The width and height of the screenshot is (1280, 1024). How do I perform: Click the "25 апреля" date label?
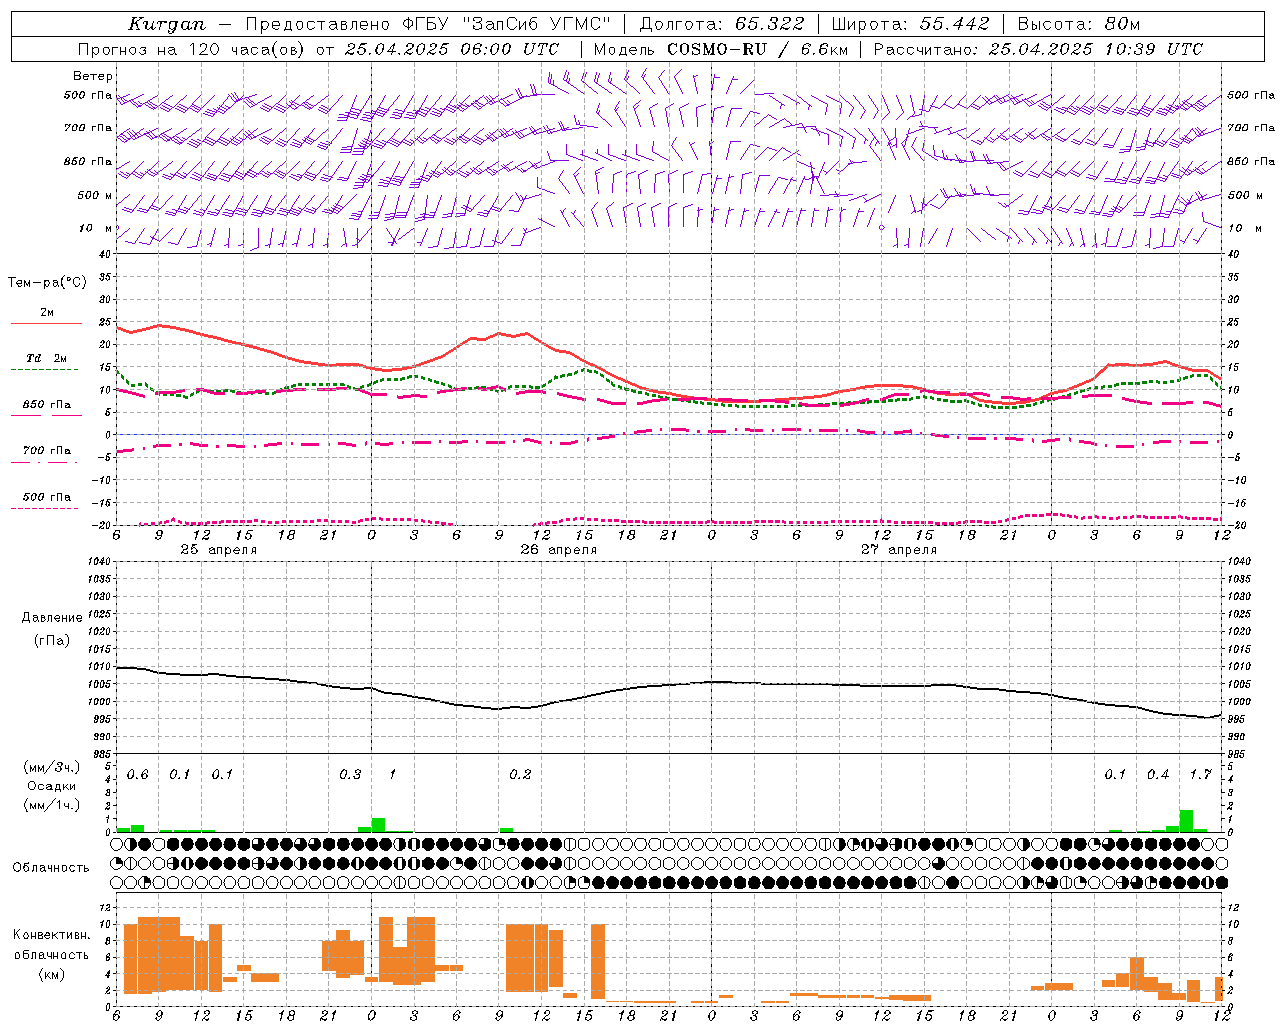(218, 550)
